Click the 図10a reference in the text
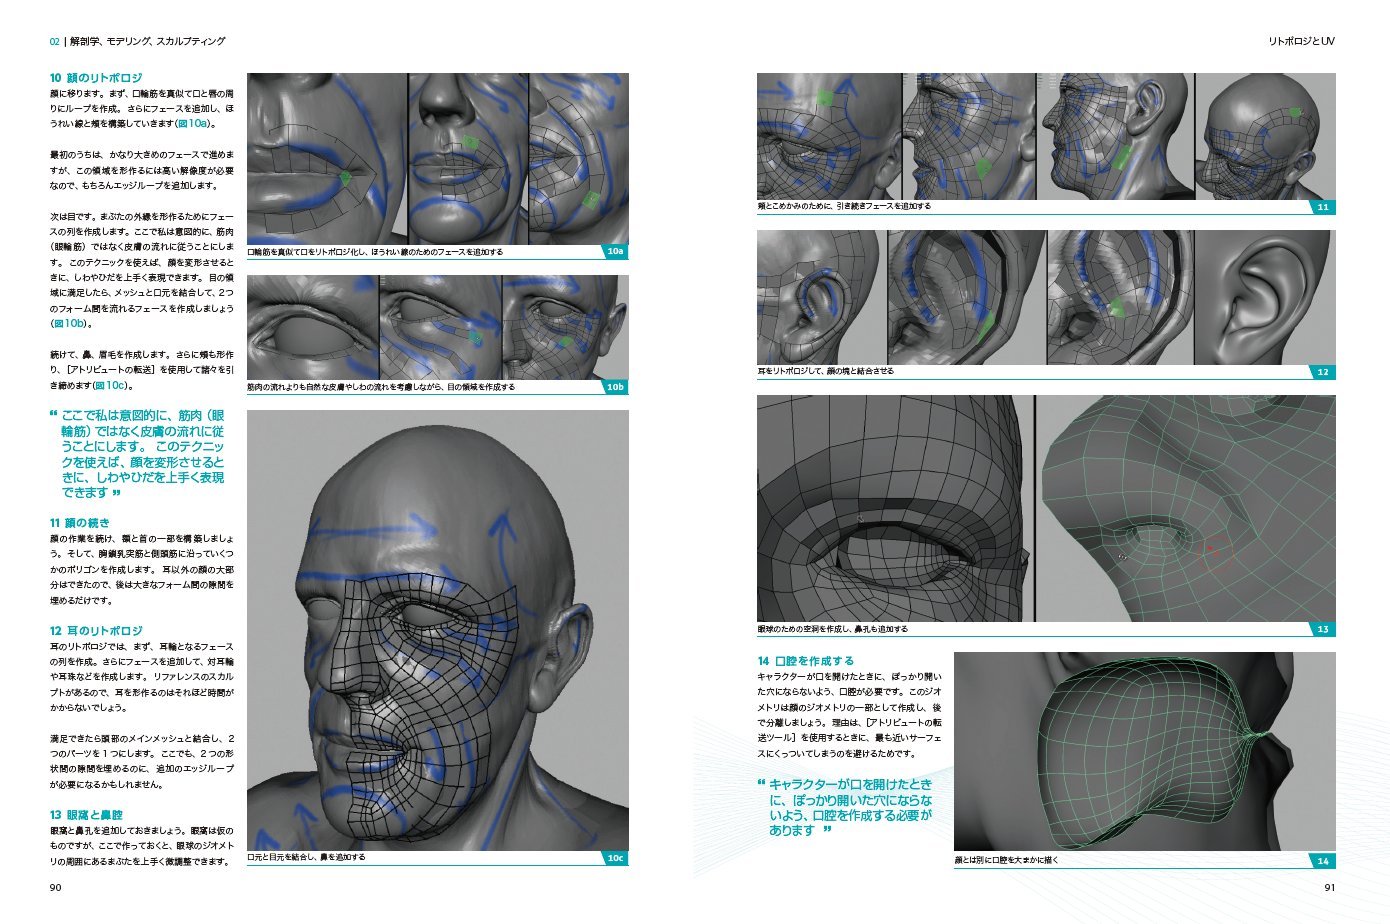 click(x=194, y=124)
